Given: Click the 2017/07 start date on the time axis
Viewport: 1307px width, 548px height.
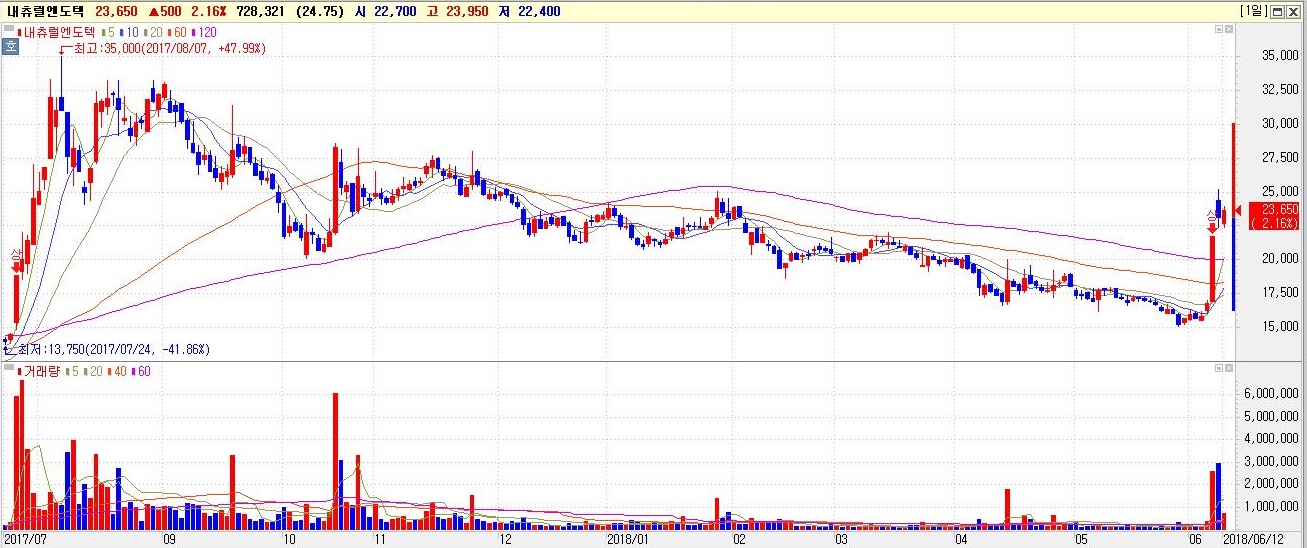Looking at the screenshot, I should (24, 539).
